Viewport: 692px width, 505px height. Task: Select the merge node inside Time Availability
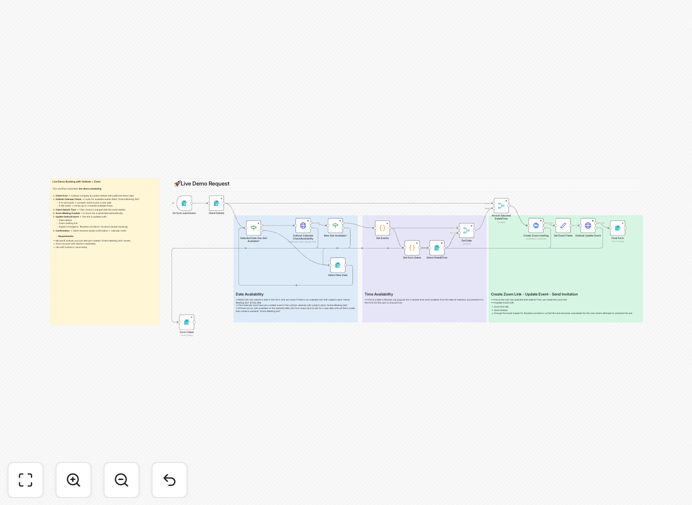tap(466, 230)
